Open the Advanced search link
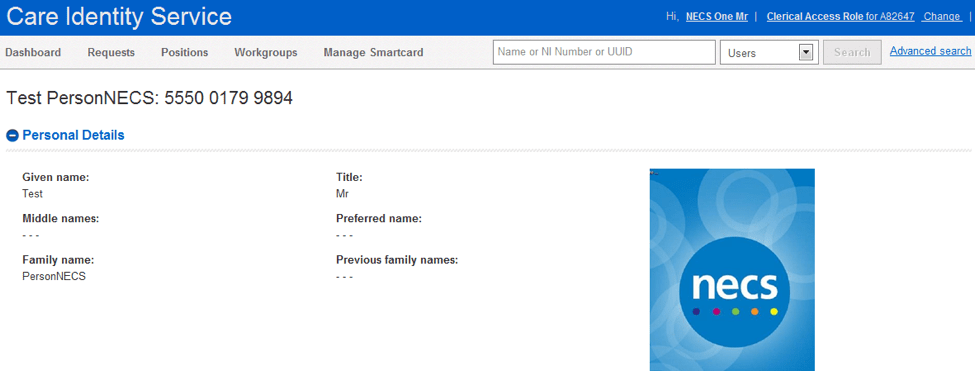 pyautogui.click(x=930, y=51)
